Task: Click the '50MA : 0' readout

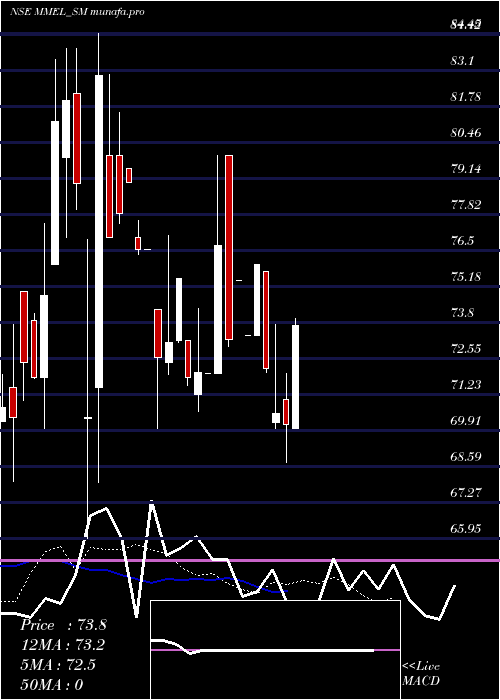Action: [51, 684]
